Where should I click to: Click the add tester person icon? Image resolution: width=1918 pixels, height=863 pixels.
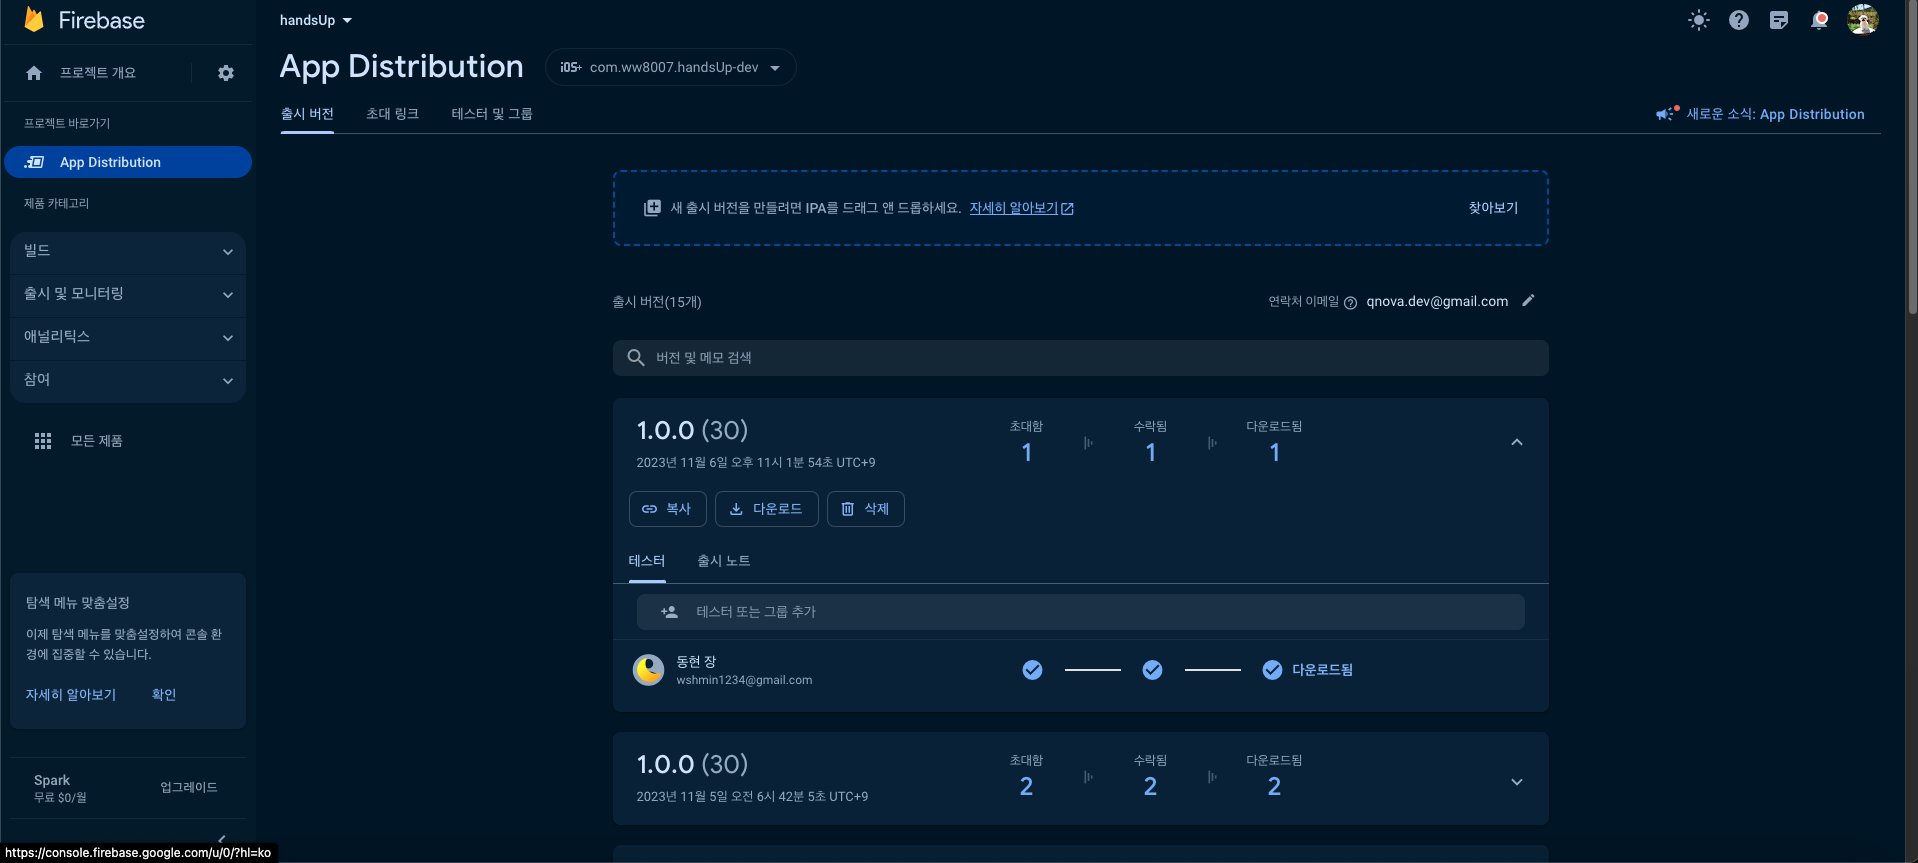pyautogui.click(x=670, y=612)
